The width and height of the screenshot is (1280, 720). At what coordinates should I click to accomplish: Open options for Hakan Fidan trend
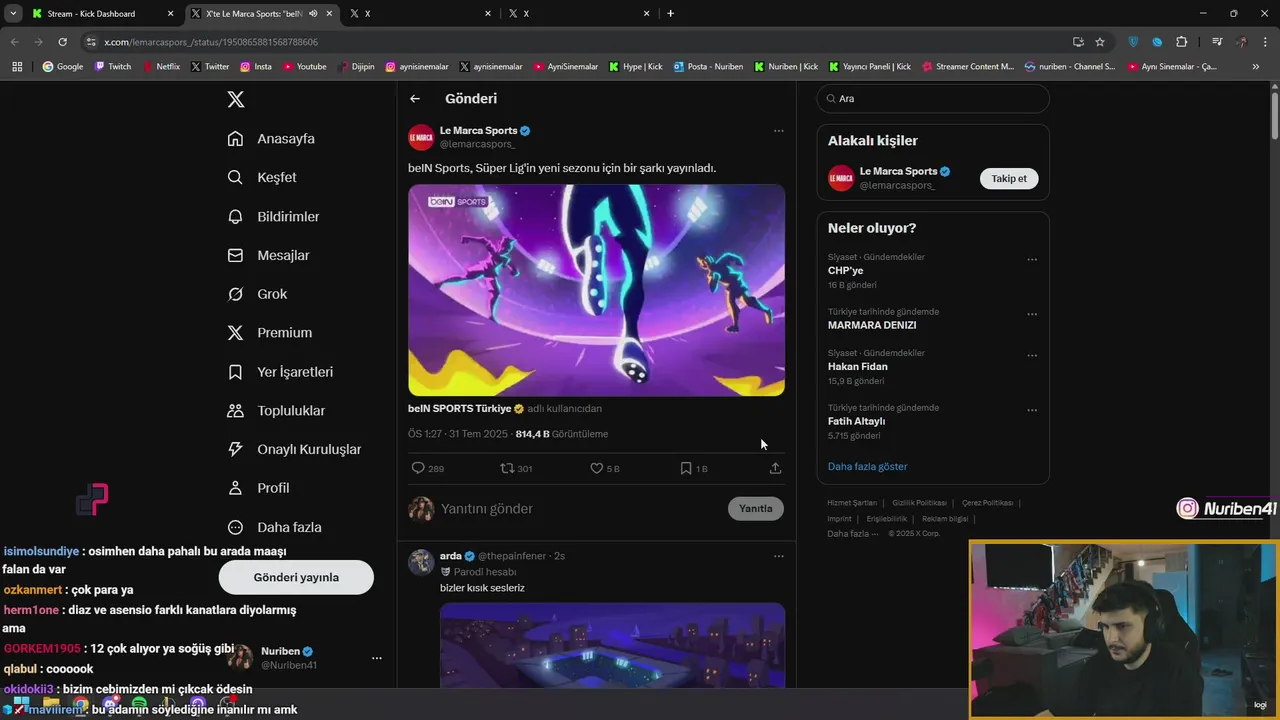(1032, 356)
